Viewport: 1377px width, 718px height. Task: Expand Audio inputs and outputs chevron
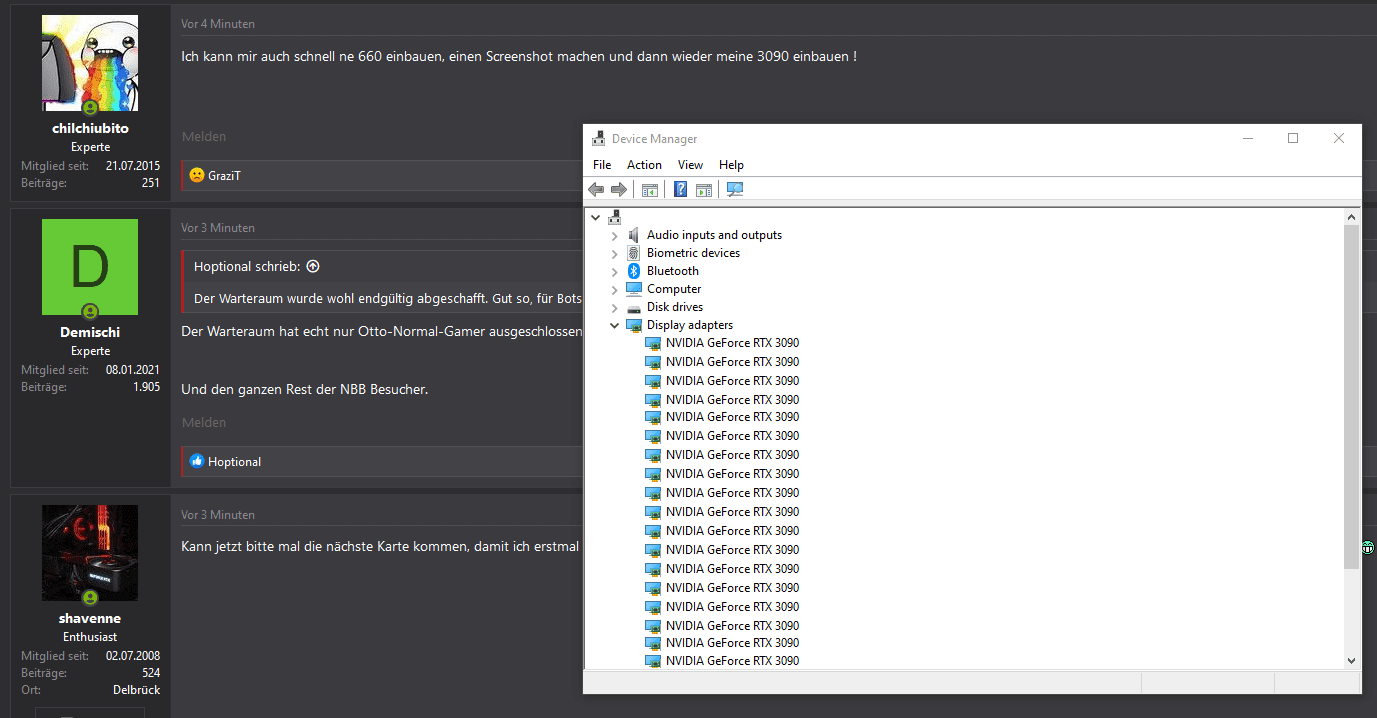pos(615,235)
